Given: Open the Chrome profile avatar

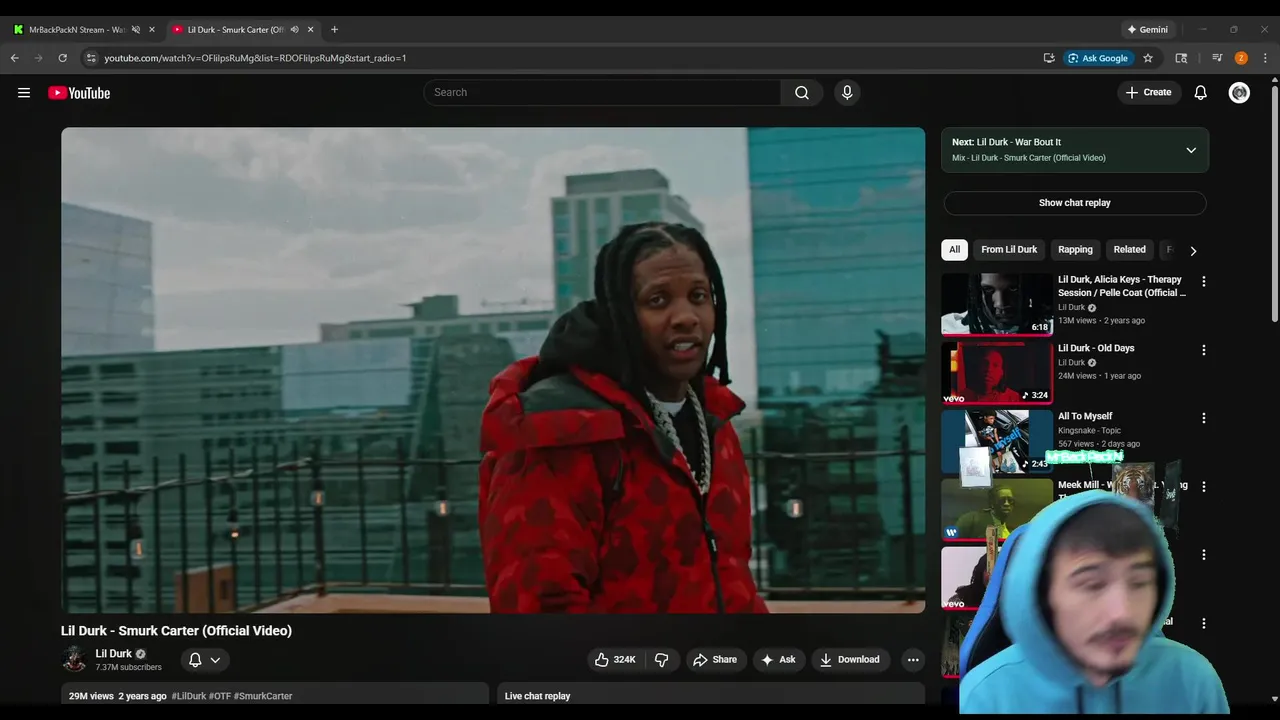Looking at the screenshot, I should [x=1241, y=58].
